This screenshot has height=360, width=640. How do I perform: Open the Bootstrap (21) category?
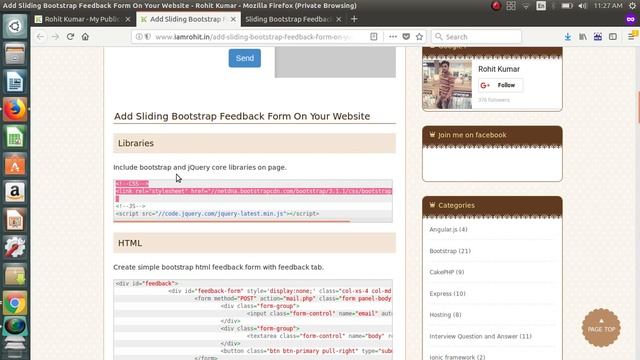[450, 251]
